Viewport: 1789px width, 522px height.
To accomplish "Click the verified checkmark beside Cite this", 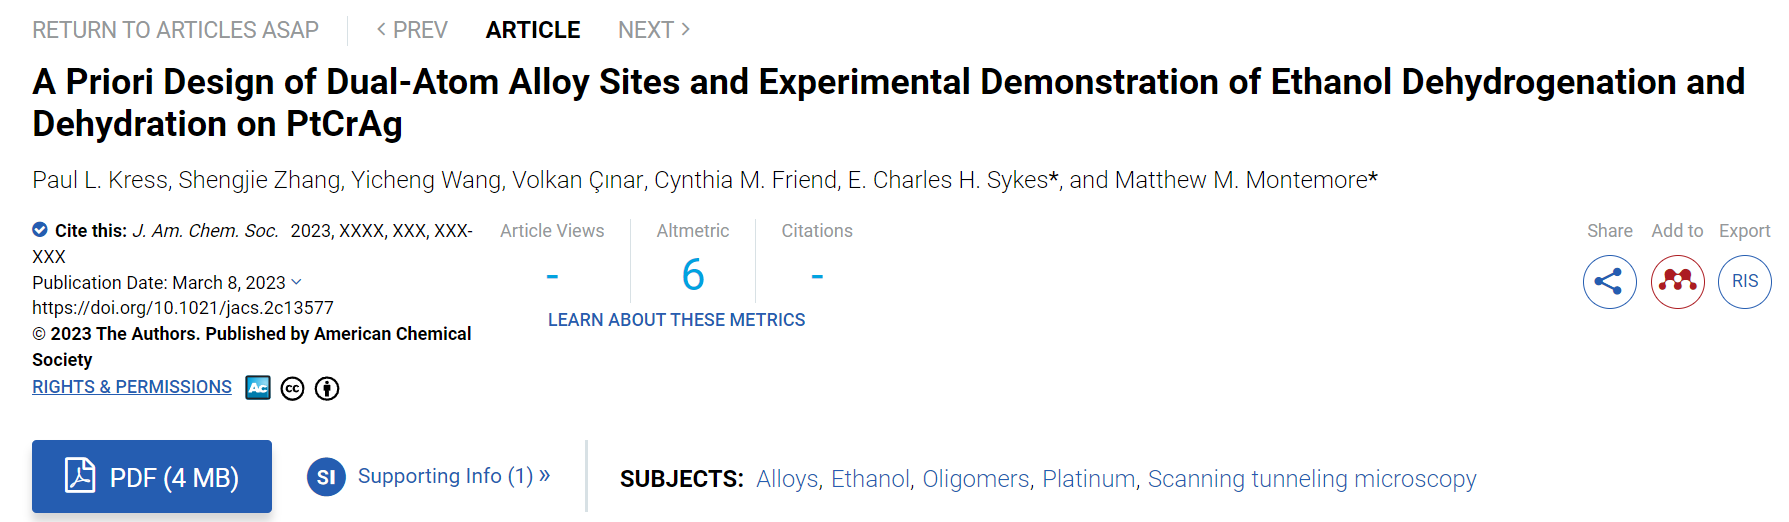I will click(x=40, y=229).
